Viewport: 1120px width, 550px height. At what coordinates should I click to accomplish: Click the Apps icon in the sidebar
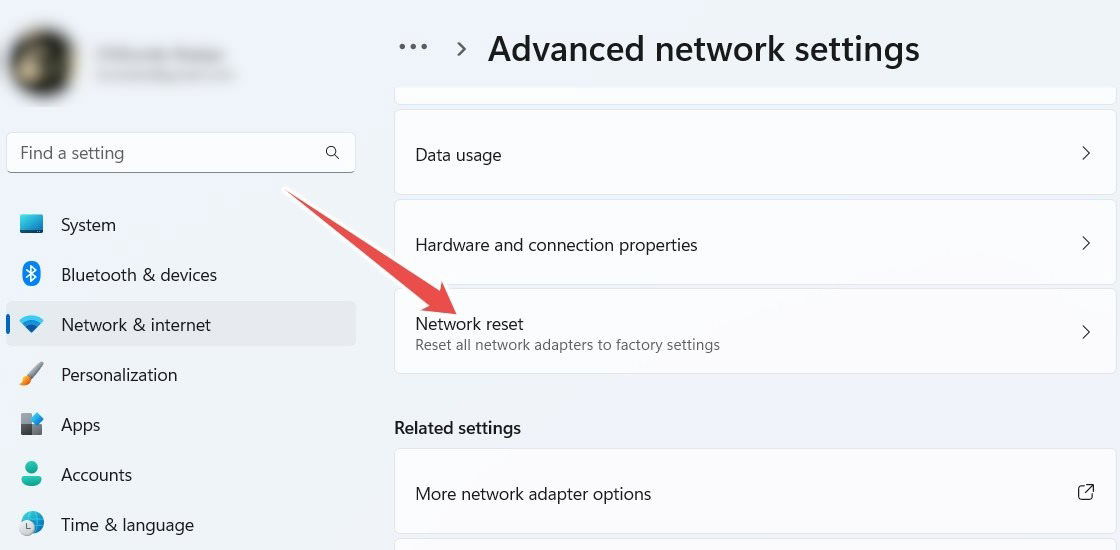(x=31, y=424)
